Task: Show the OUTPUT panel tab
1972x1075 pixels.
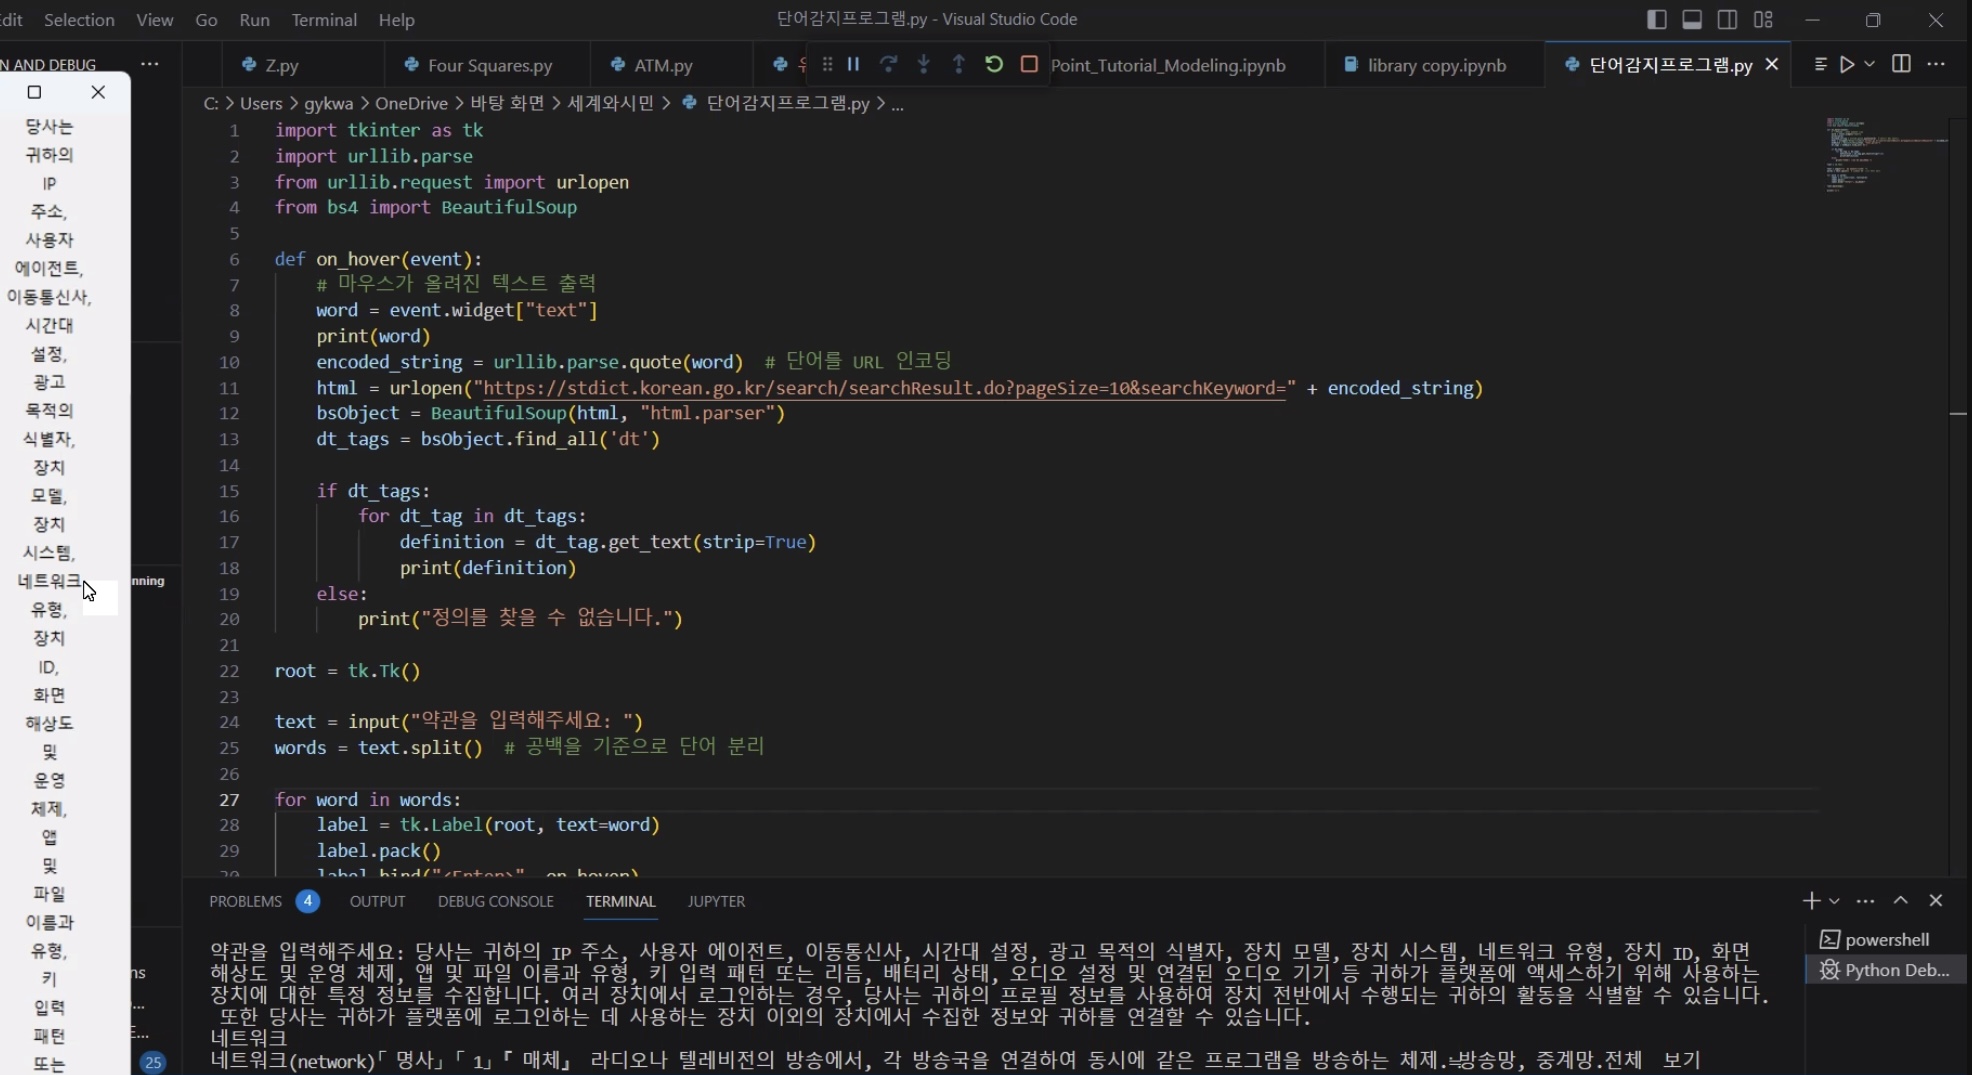Action: 377,901
